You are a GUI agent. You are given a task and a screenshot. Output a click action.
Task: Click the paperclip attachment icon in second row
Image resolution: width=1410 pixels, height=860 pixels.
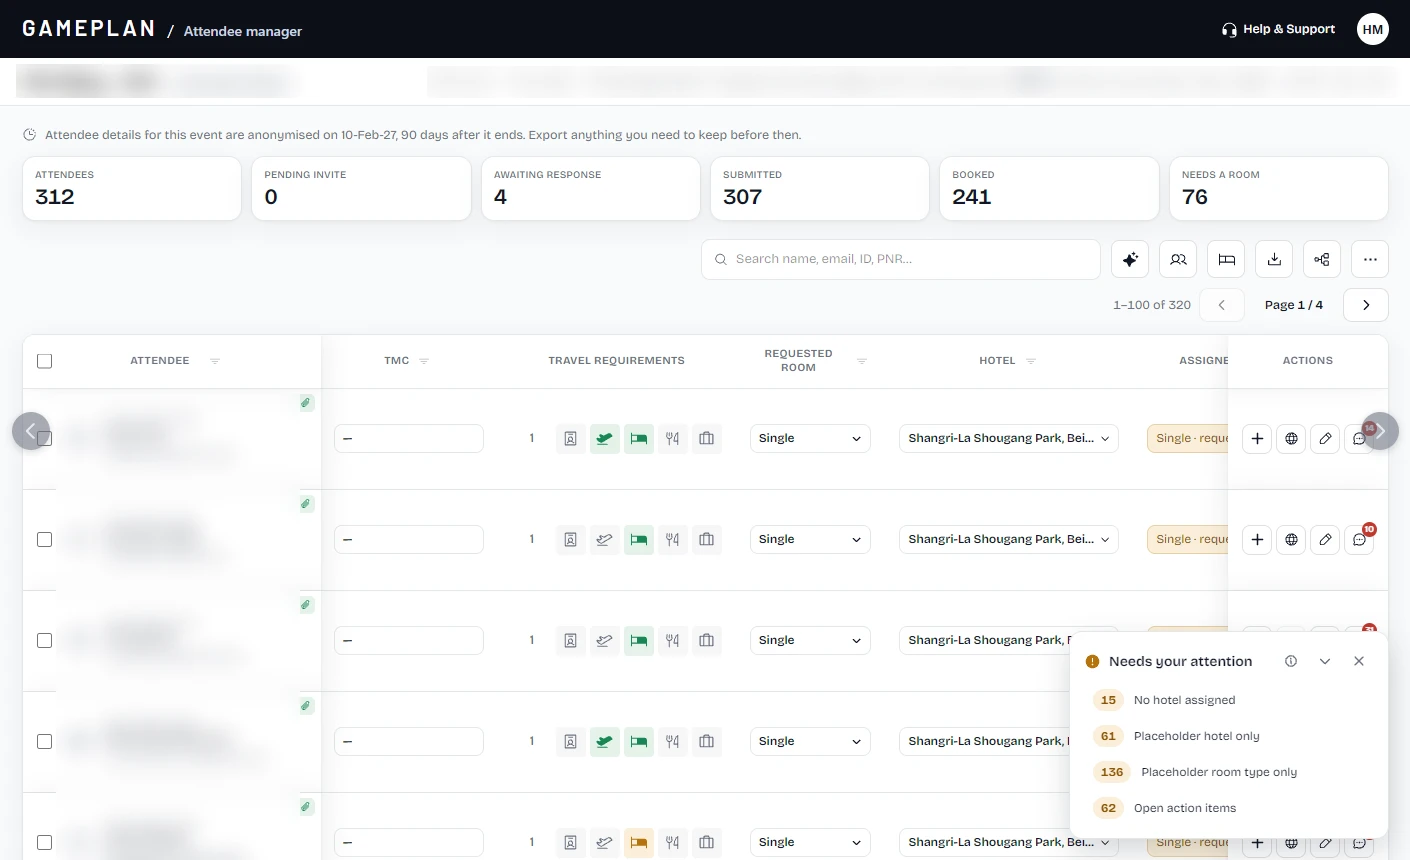pos(306,504)
